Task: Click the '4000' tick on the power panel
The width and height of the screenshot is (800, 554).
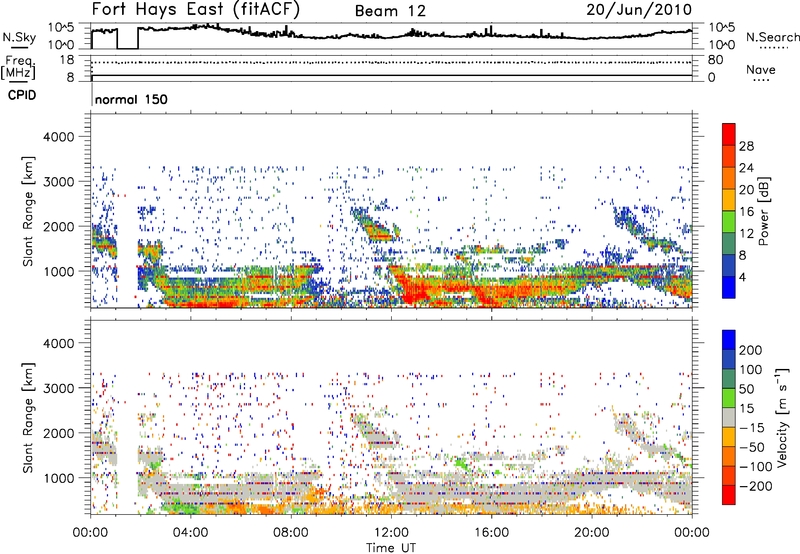Action: (x=58, y=137)
